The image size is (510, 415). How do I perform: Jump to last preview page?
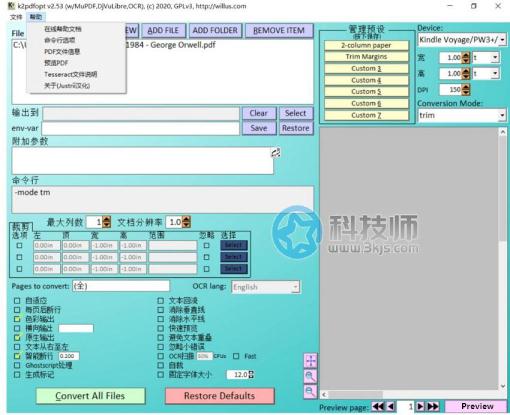click(x=433, y=406)
